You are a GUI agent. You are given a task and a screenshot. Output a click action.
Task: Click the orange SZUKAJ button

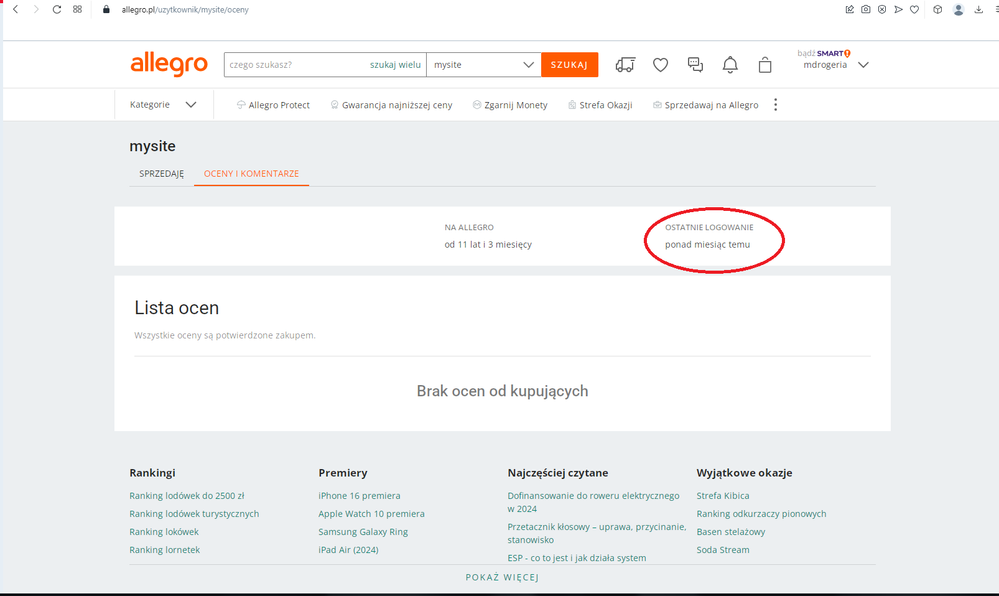click(x=570, y=64)
